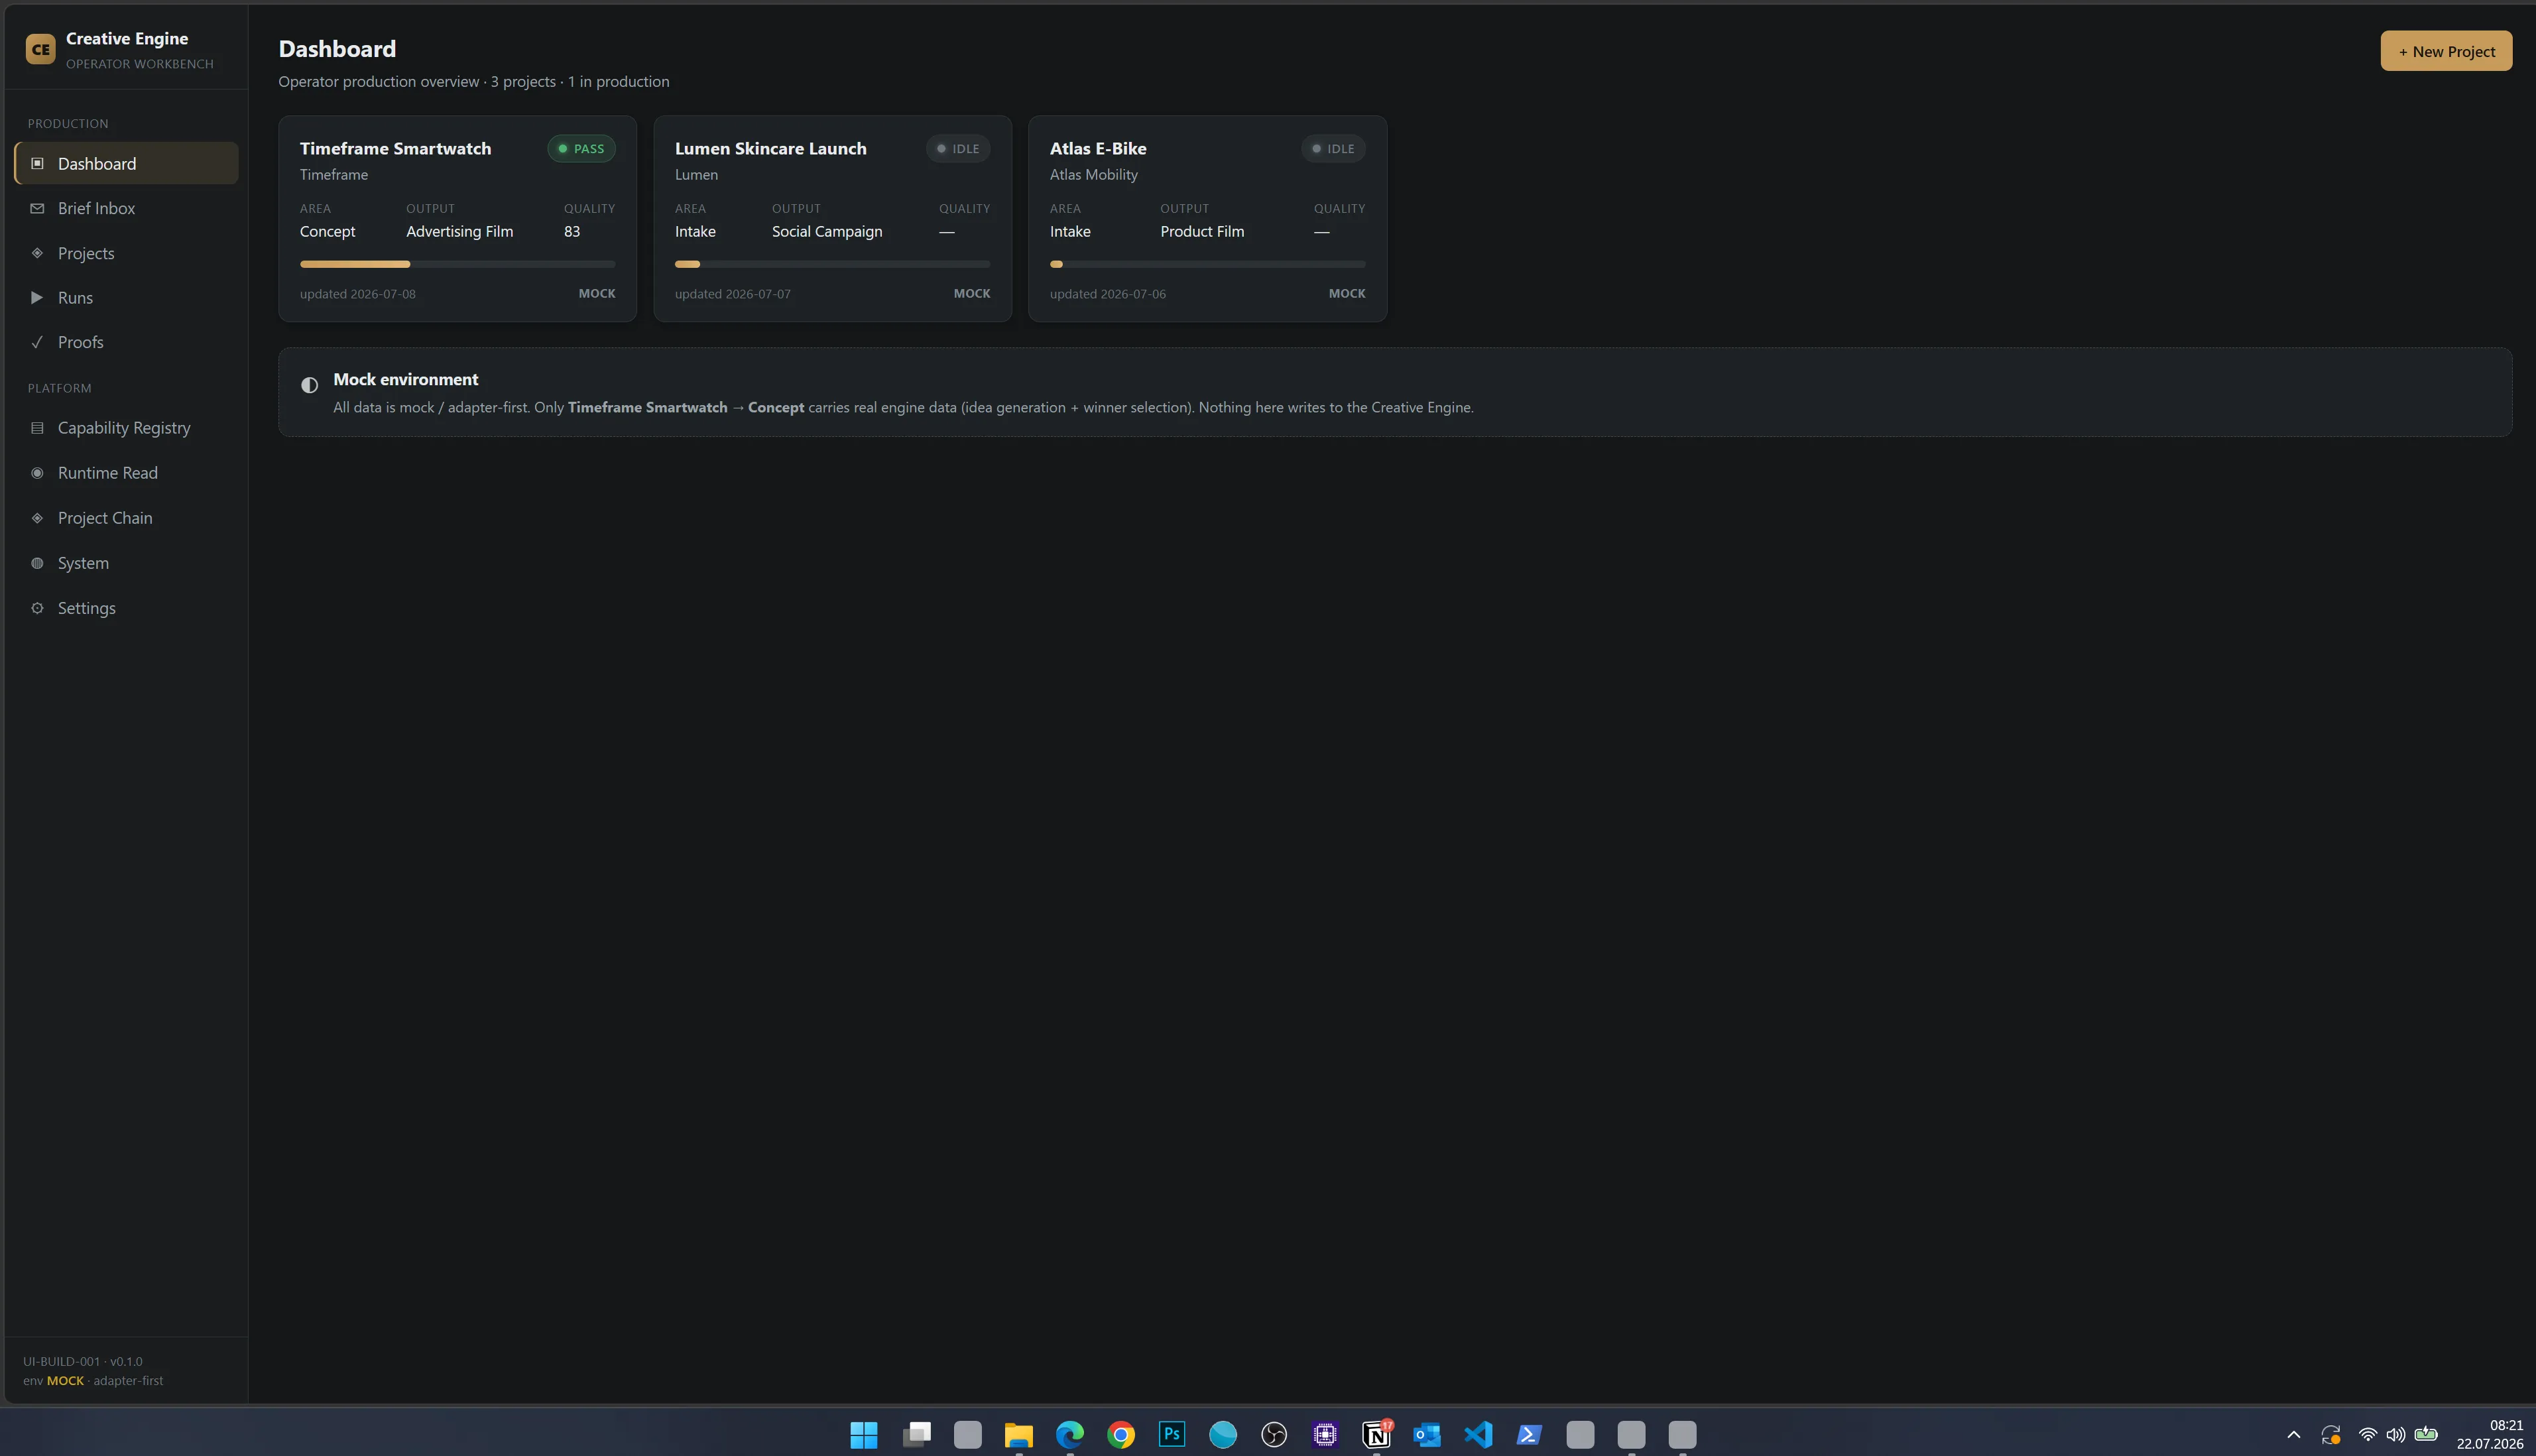Open the Lumen Skincare Launch project card
This screenshot has width=2536, height=1456.
832,219
